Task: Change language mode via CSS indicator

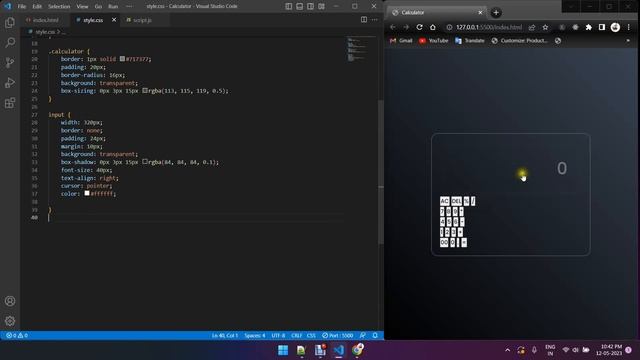Action: 311,336
